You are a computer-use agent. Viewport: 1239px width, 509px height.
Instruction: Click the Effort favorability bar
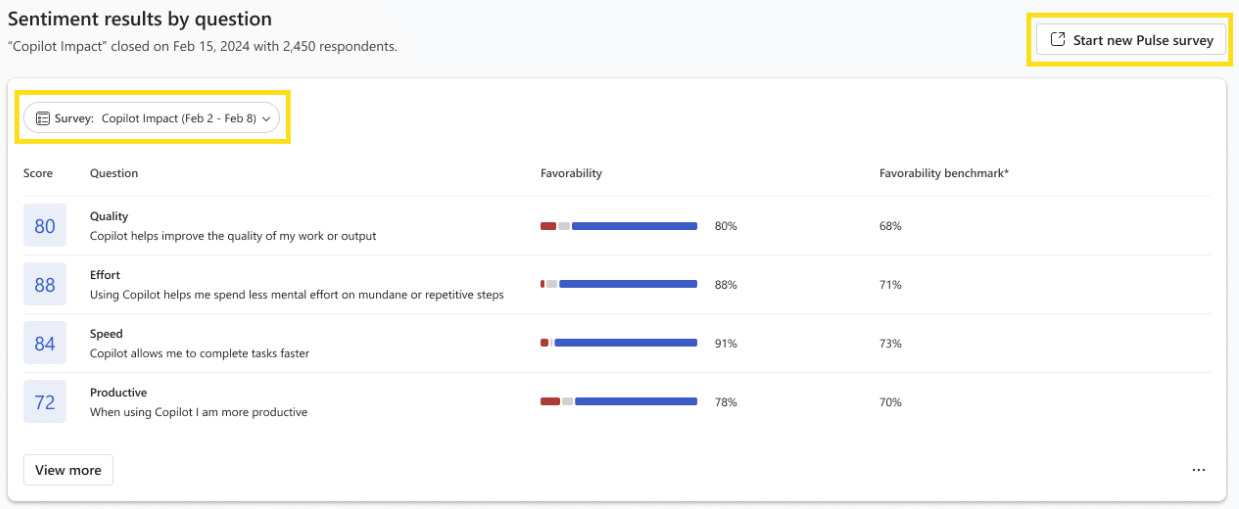point(618,285)
